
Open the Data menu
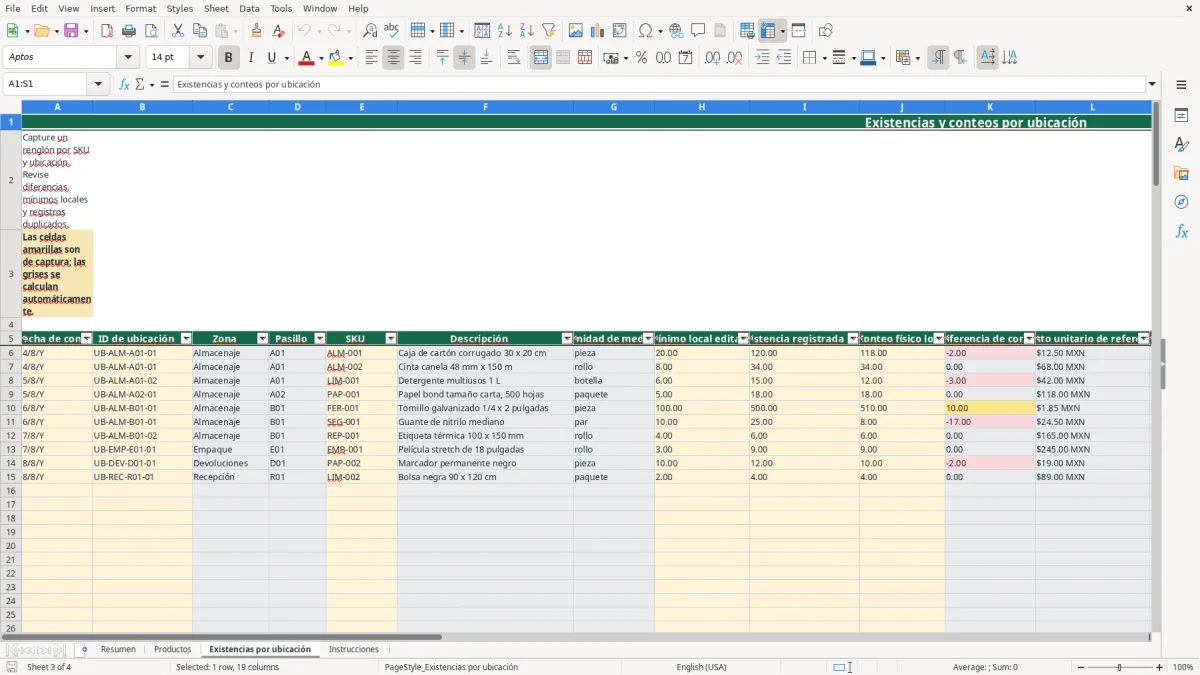[249, 8]
